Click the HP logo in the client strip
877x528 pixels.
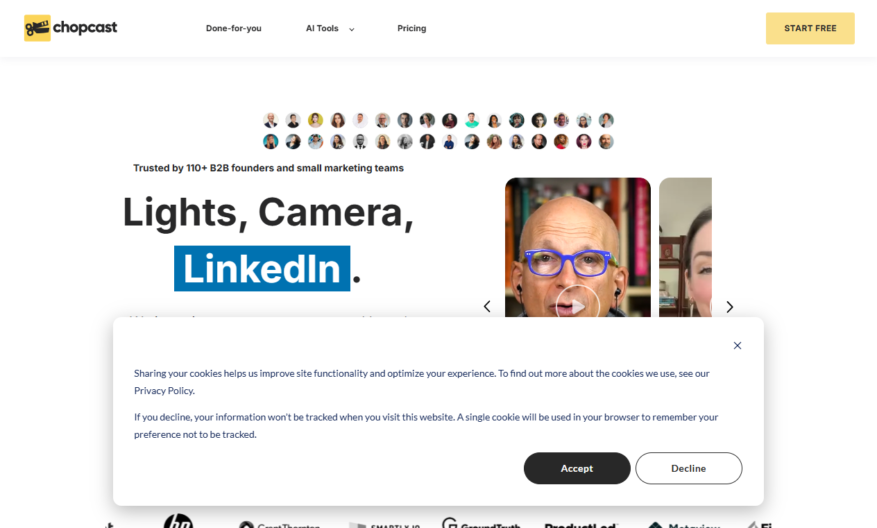(x=178, y=521)
